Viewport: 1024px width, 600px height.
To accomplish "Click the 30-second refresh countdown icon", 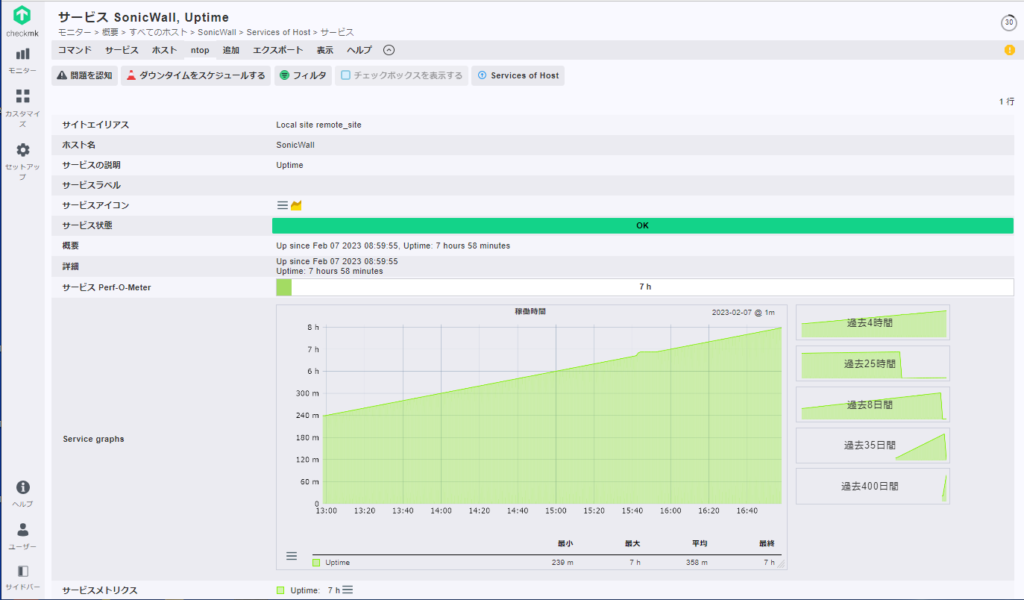I will [1008, 22].
